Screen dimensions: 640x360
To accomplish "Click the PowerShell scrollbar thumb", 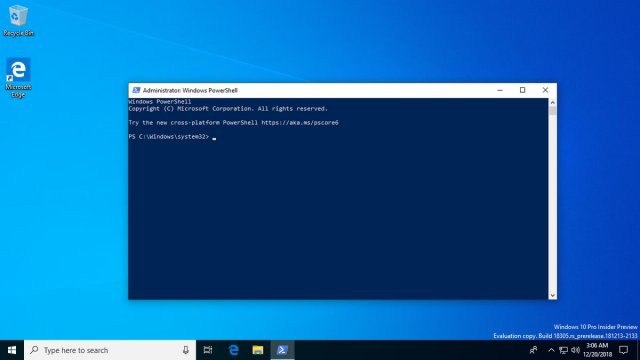I will (553, 111).
